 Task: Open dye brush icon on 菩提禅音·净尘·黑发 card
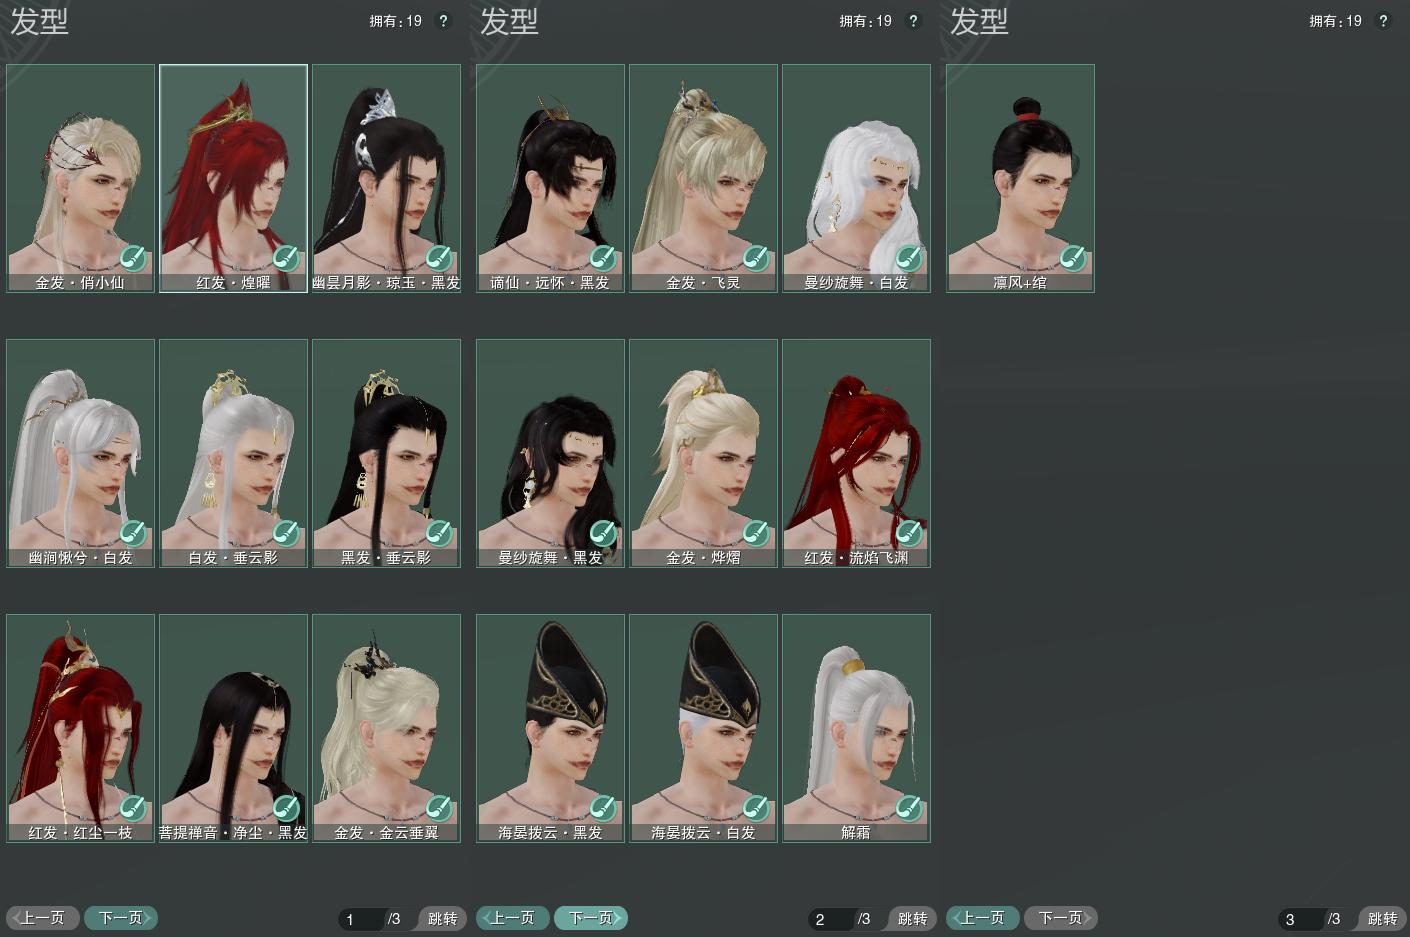pyautogui.click(x=285, y=809)
